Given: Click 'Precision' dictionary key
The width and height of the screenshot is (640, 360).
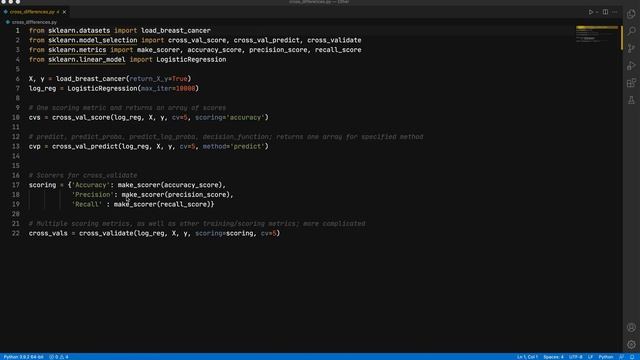Looking at the screenshot, I should tap(93, 195).
